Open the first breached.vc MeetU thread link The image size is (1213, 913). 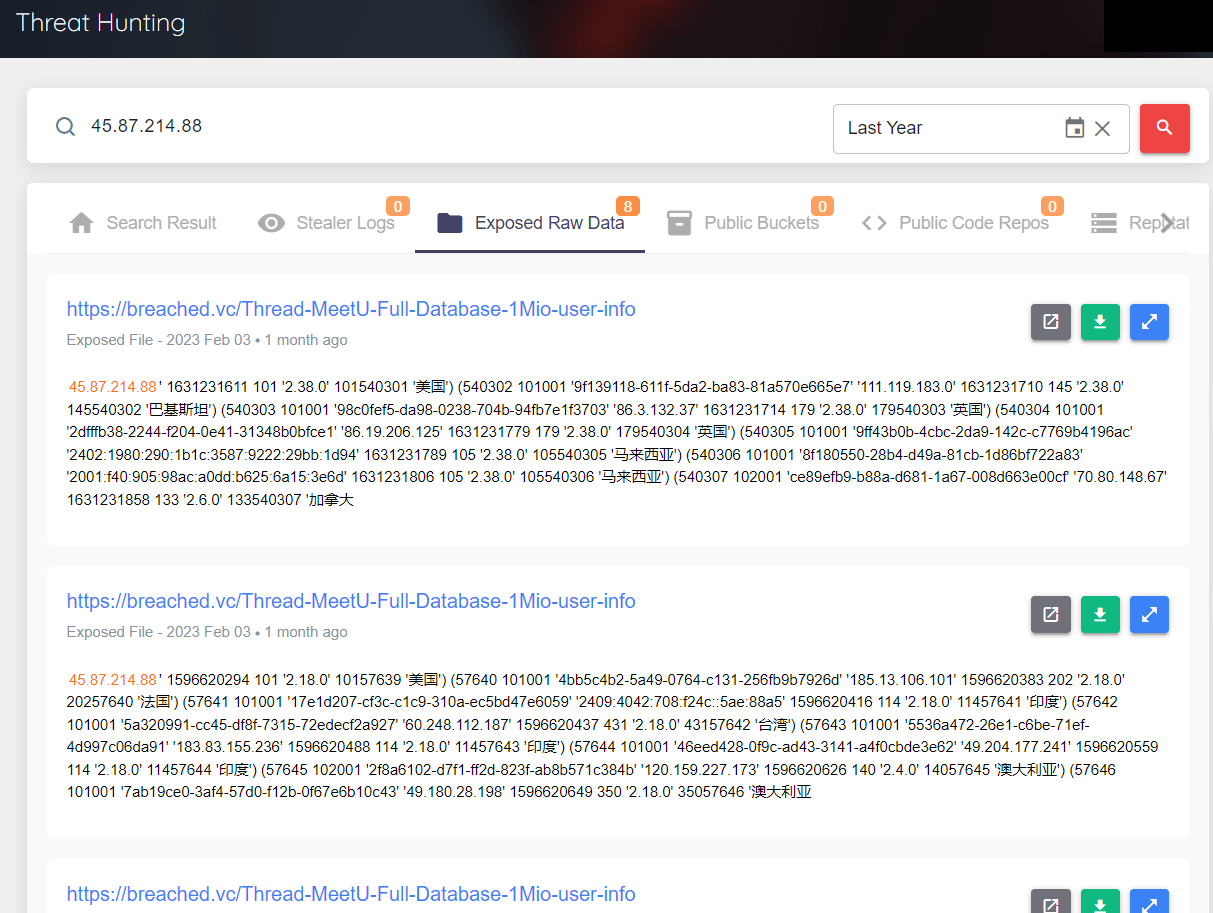(351, 309)
